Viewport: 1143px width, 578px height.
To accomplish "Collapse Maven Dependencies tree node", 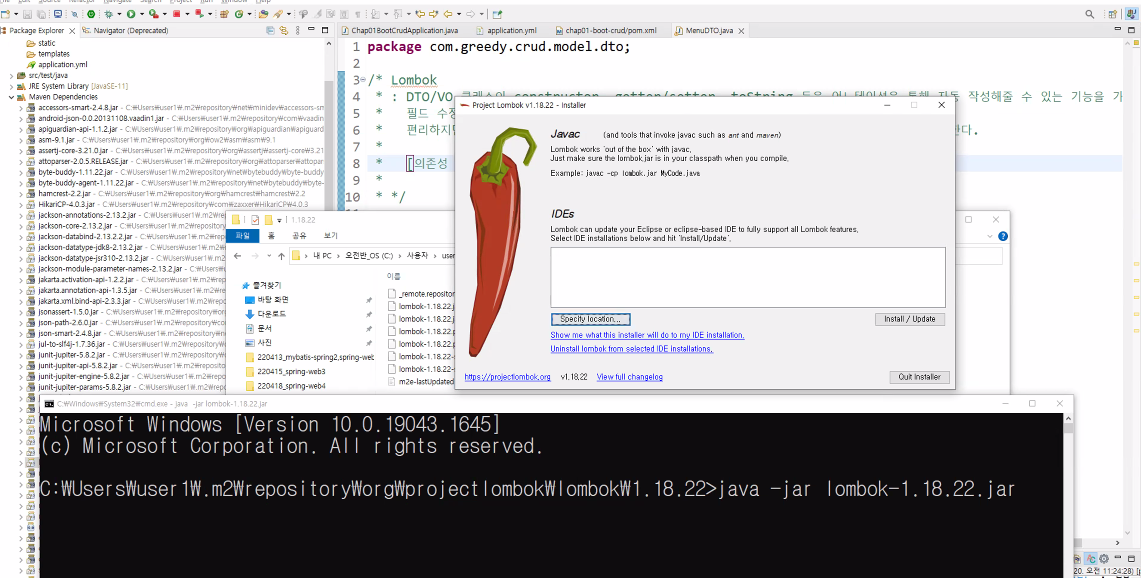I will click(x=11, y=97).
